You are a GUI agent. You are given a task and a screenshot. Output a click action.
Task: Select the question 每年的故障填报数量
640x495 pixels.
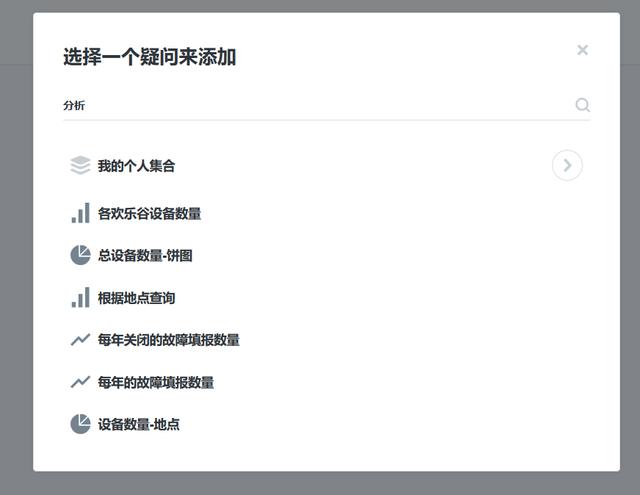(156, 382)
